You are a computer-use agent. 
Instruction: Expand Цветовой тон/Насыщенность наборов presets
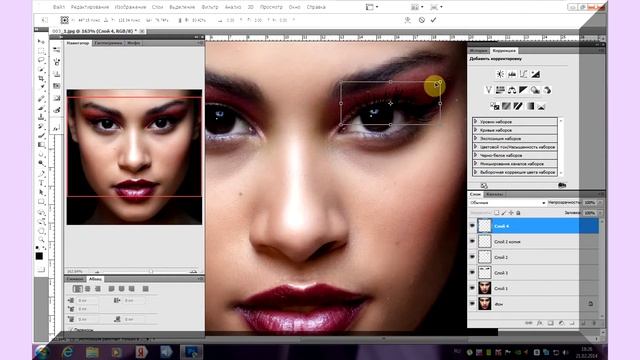point(476,147)
